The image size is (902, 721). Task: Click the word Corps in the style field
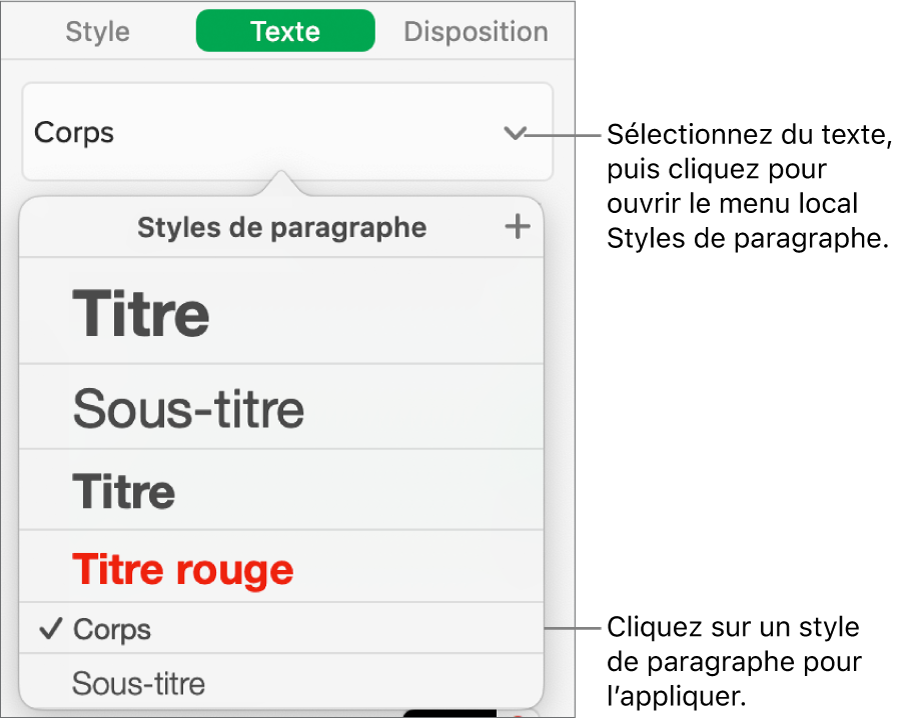click(74, 132)
